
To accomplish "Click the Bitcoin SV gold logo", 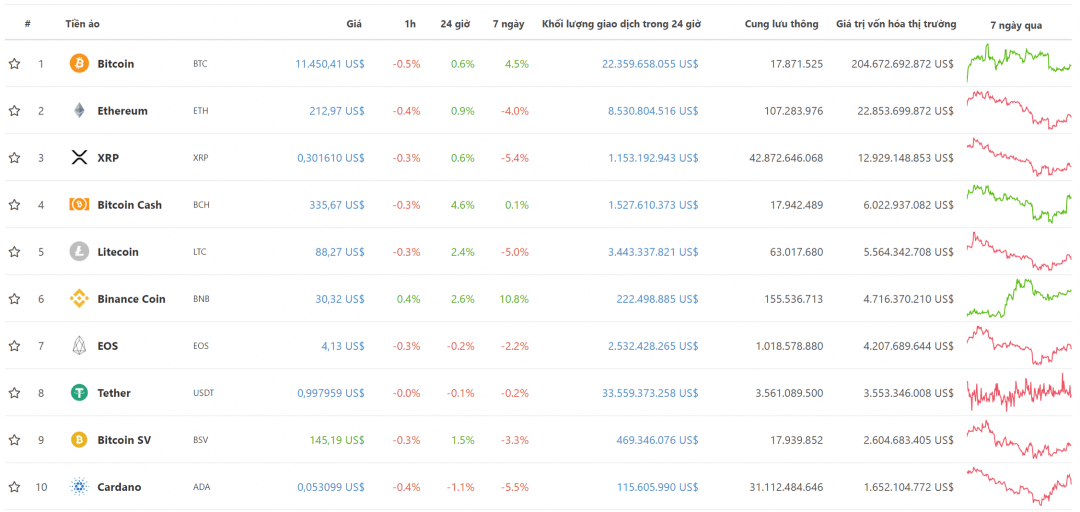I will (79, 440).
